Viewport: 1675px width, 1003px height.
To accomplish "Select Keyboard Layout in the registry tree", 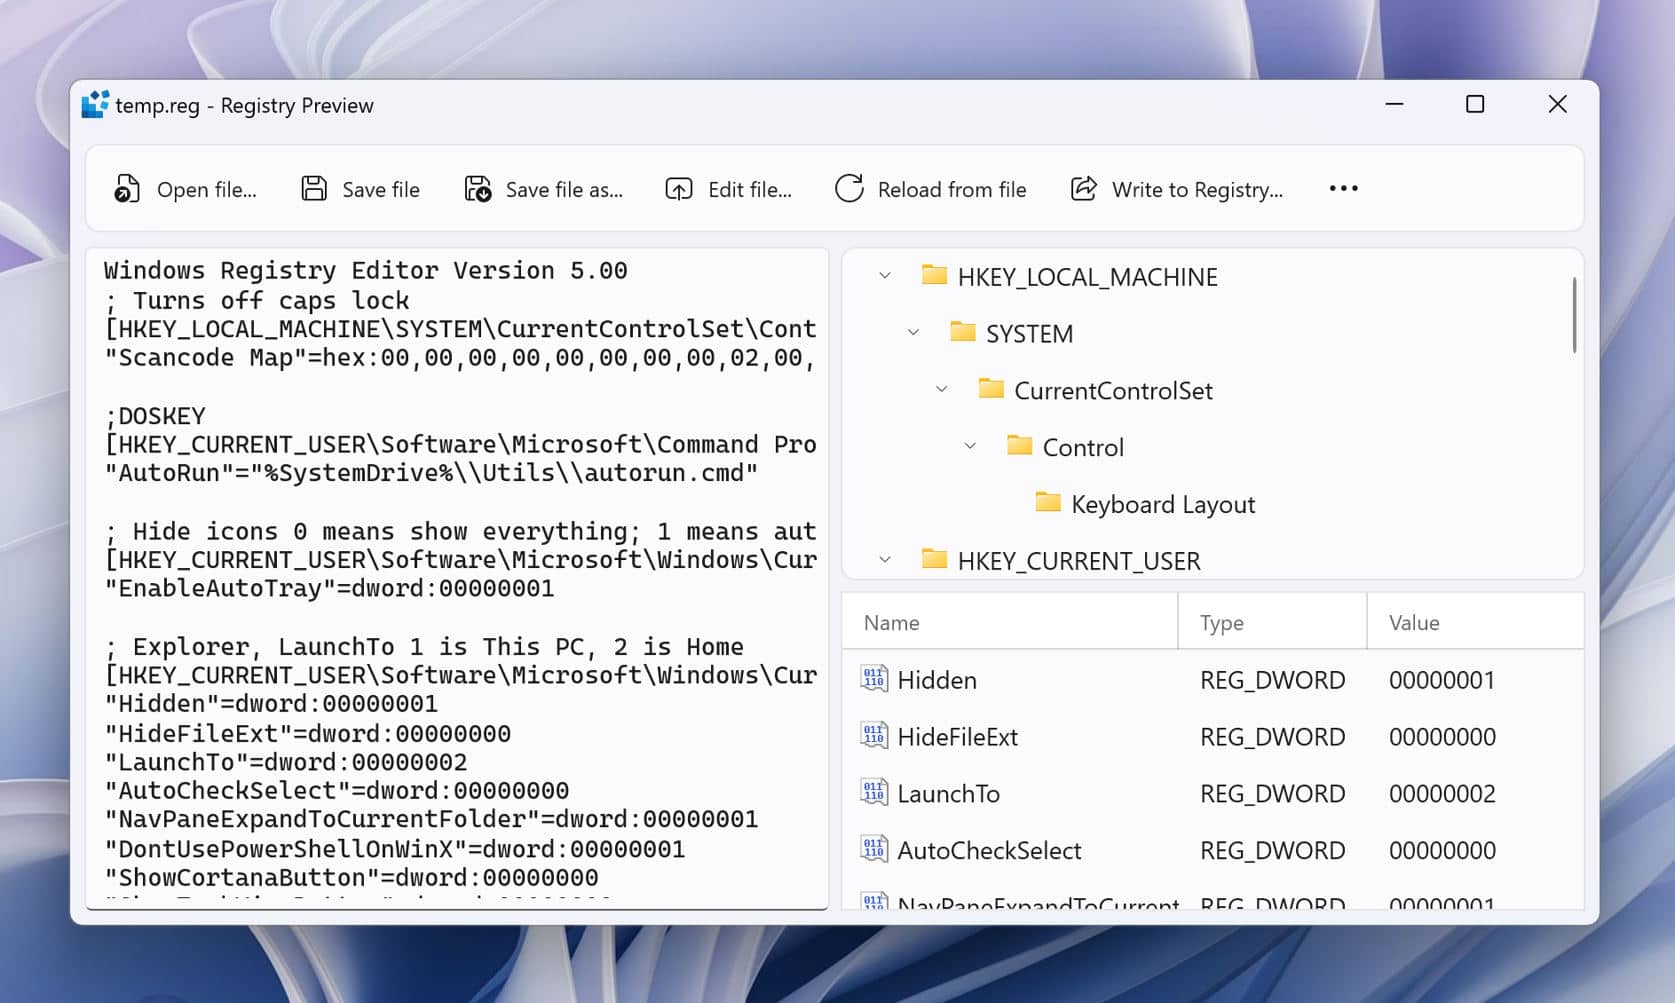I will click(x=1163, y=504).
